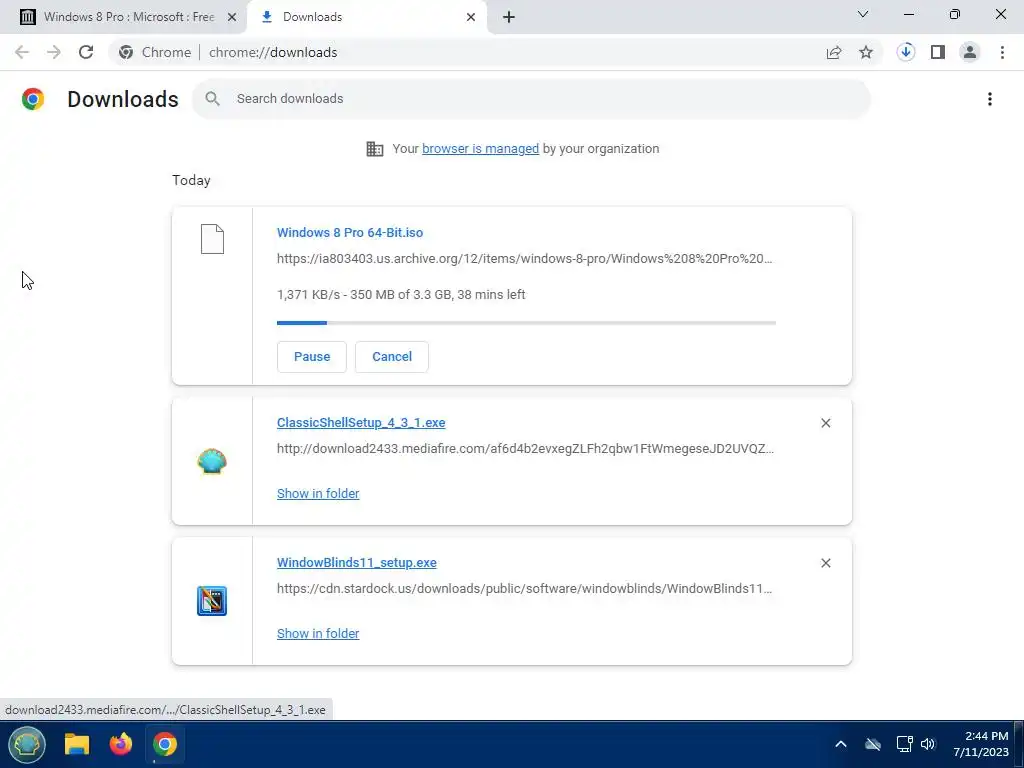Image resolution: width=1024 pixels, height=768 pixels.
Task: Click the archive.org source URL text
Action: click(524, 259)
